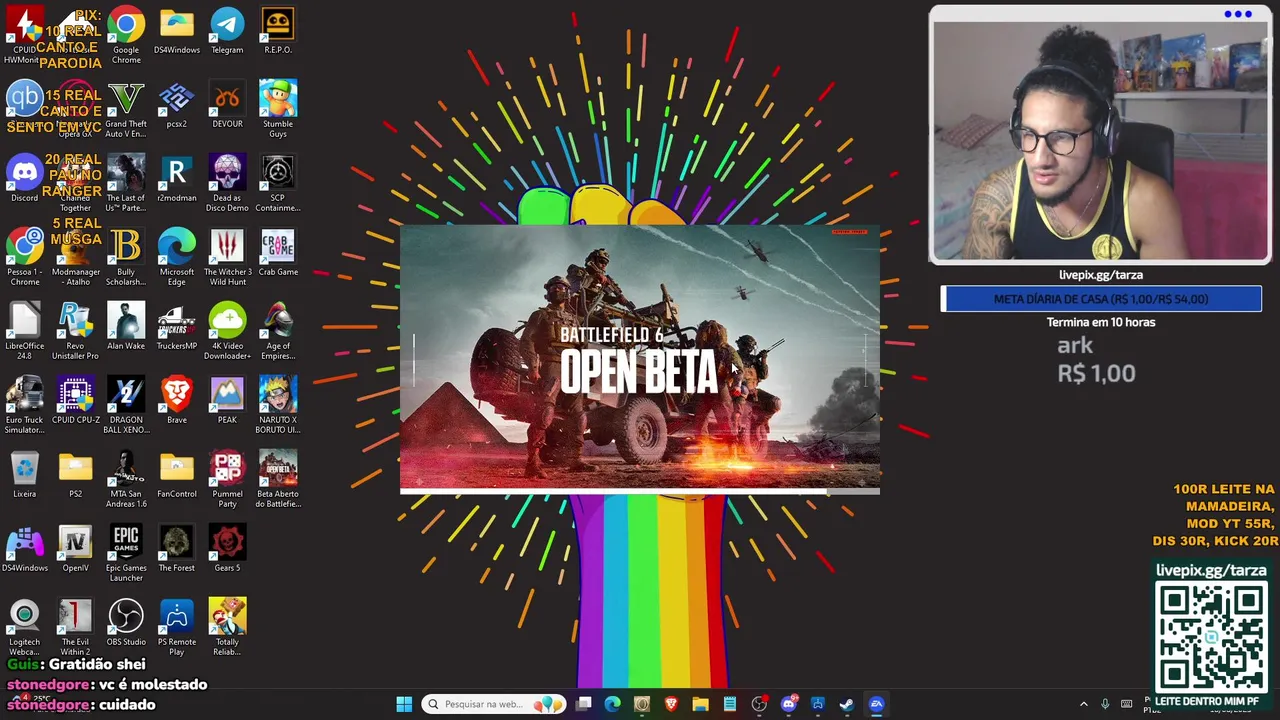The image size is (1280, 720).
Task: Launch Grand Theft Auto V shortcut
Action: (x=126, y=109)
